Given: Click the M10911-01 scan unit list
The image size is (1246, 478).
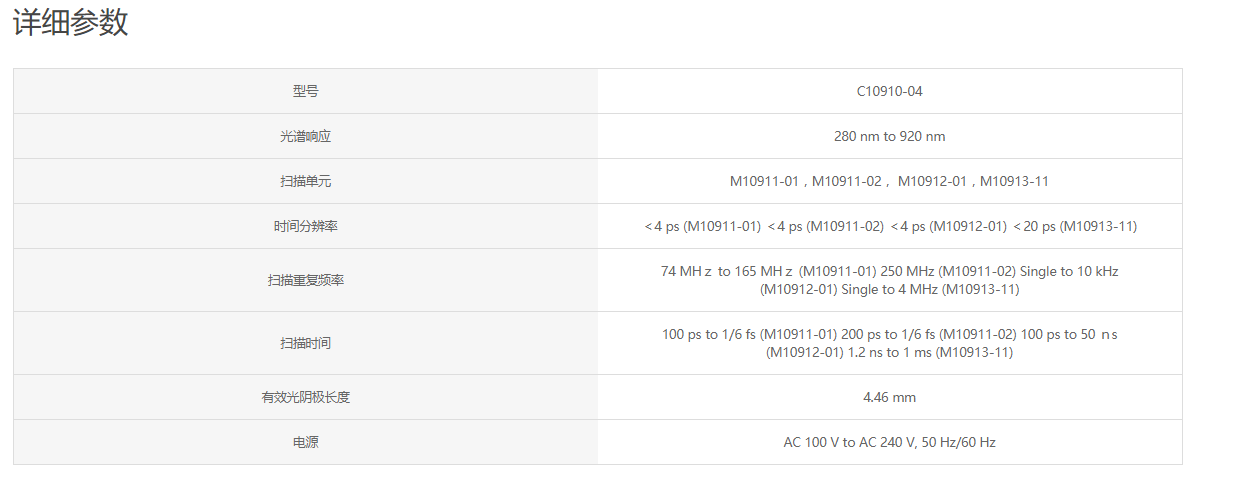Looking at the screenshot, I should click(x=890, y=181).
